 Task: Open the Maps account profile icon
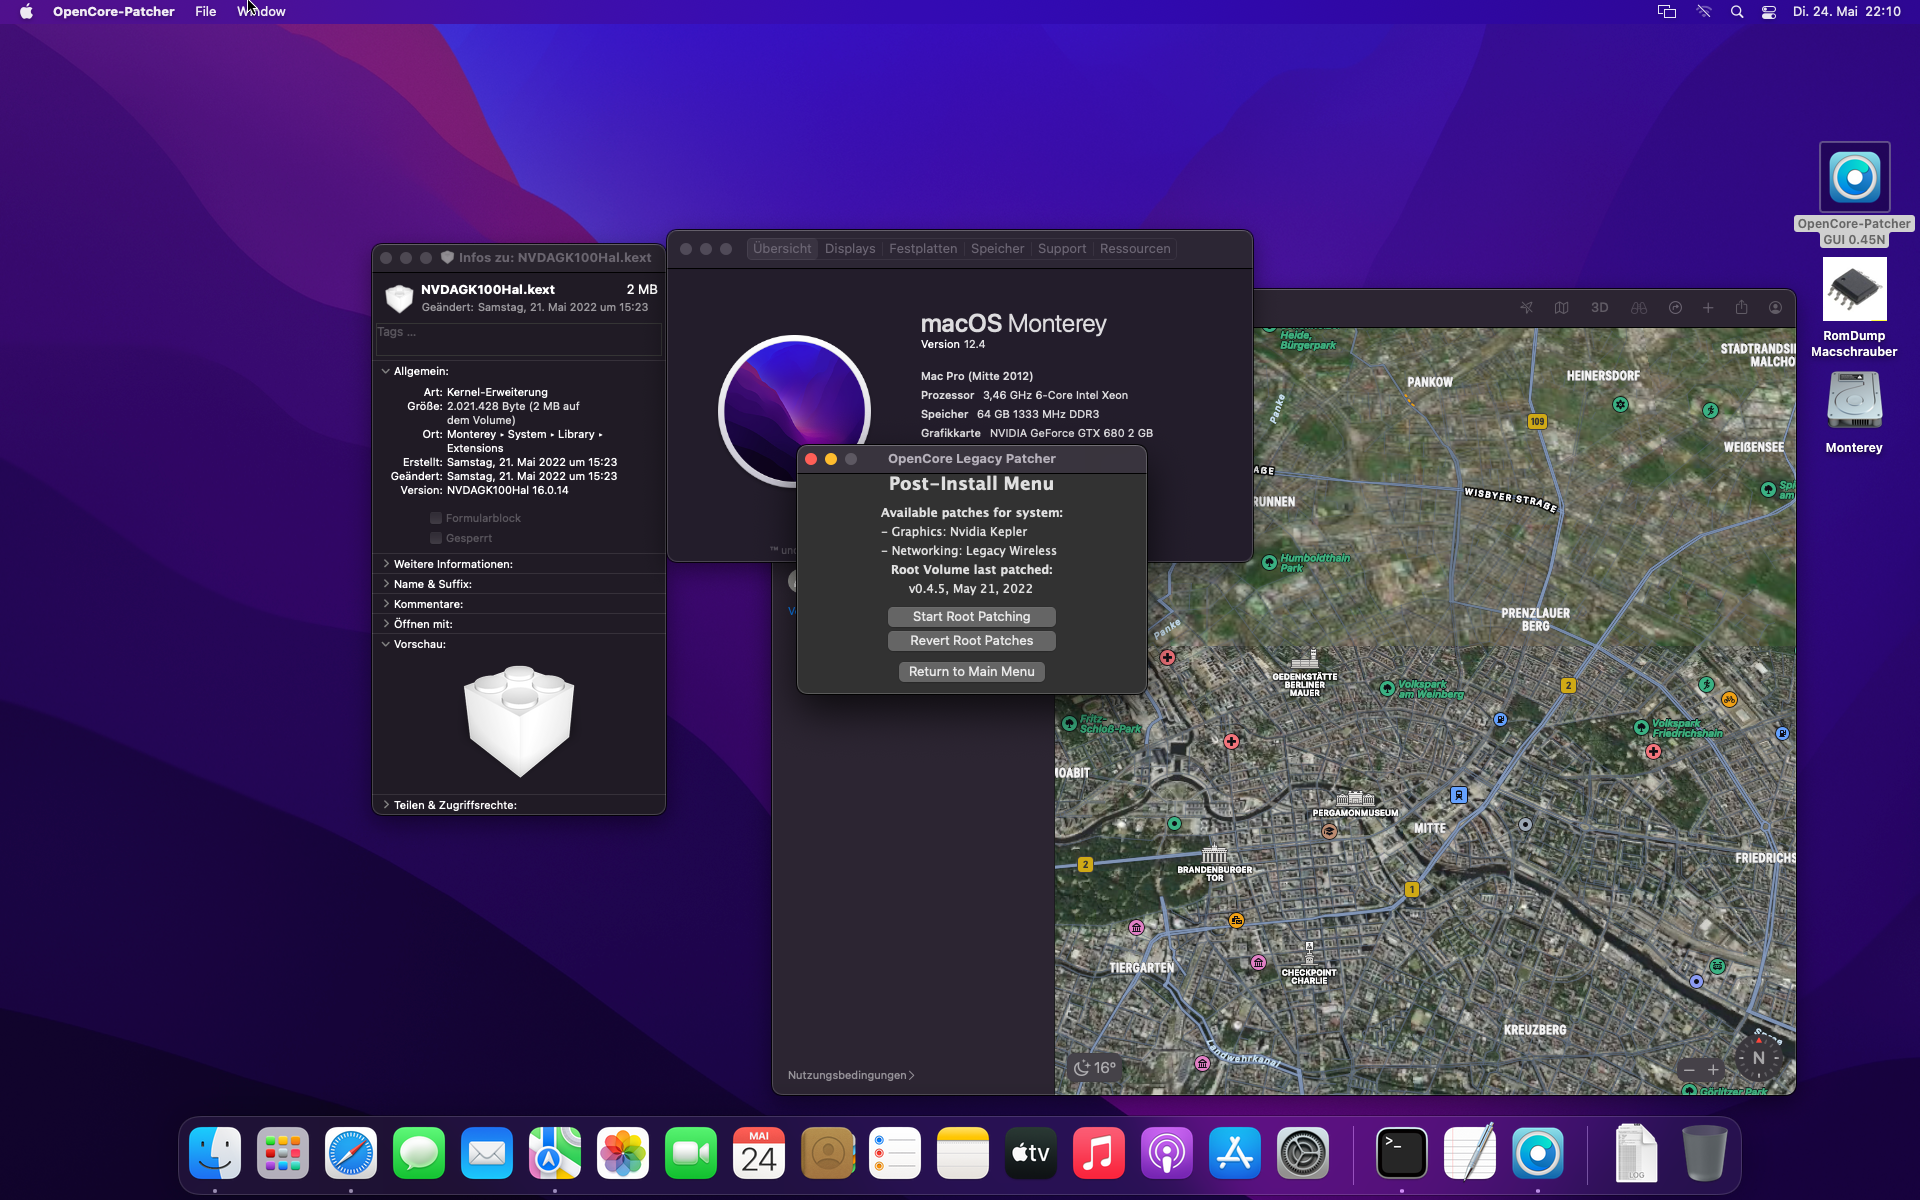[1775, 308]
